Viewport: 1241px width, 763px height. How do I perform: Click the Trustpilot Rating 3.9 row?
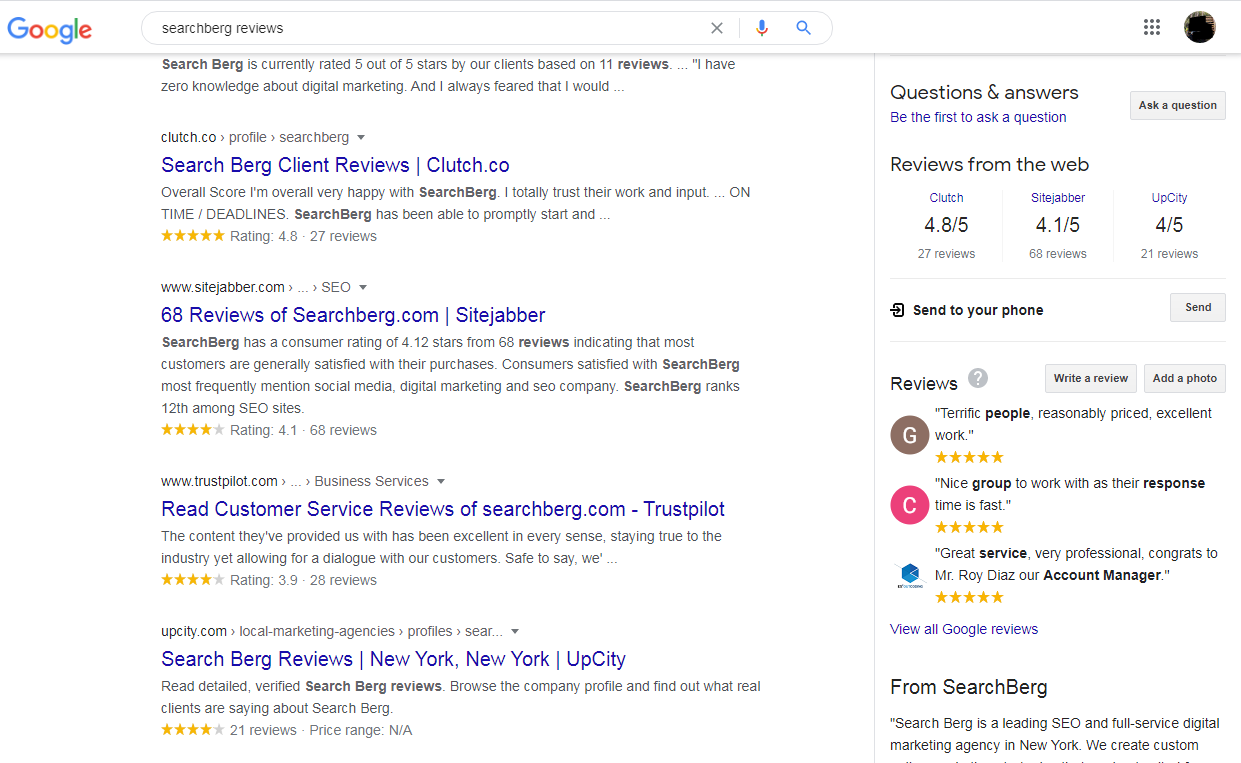[x=269, y=580]
